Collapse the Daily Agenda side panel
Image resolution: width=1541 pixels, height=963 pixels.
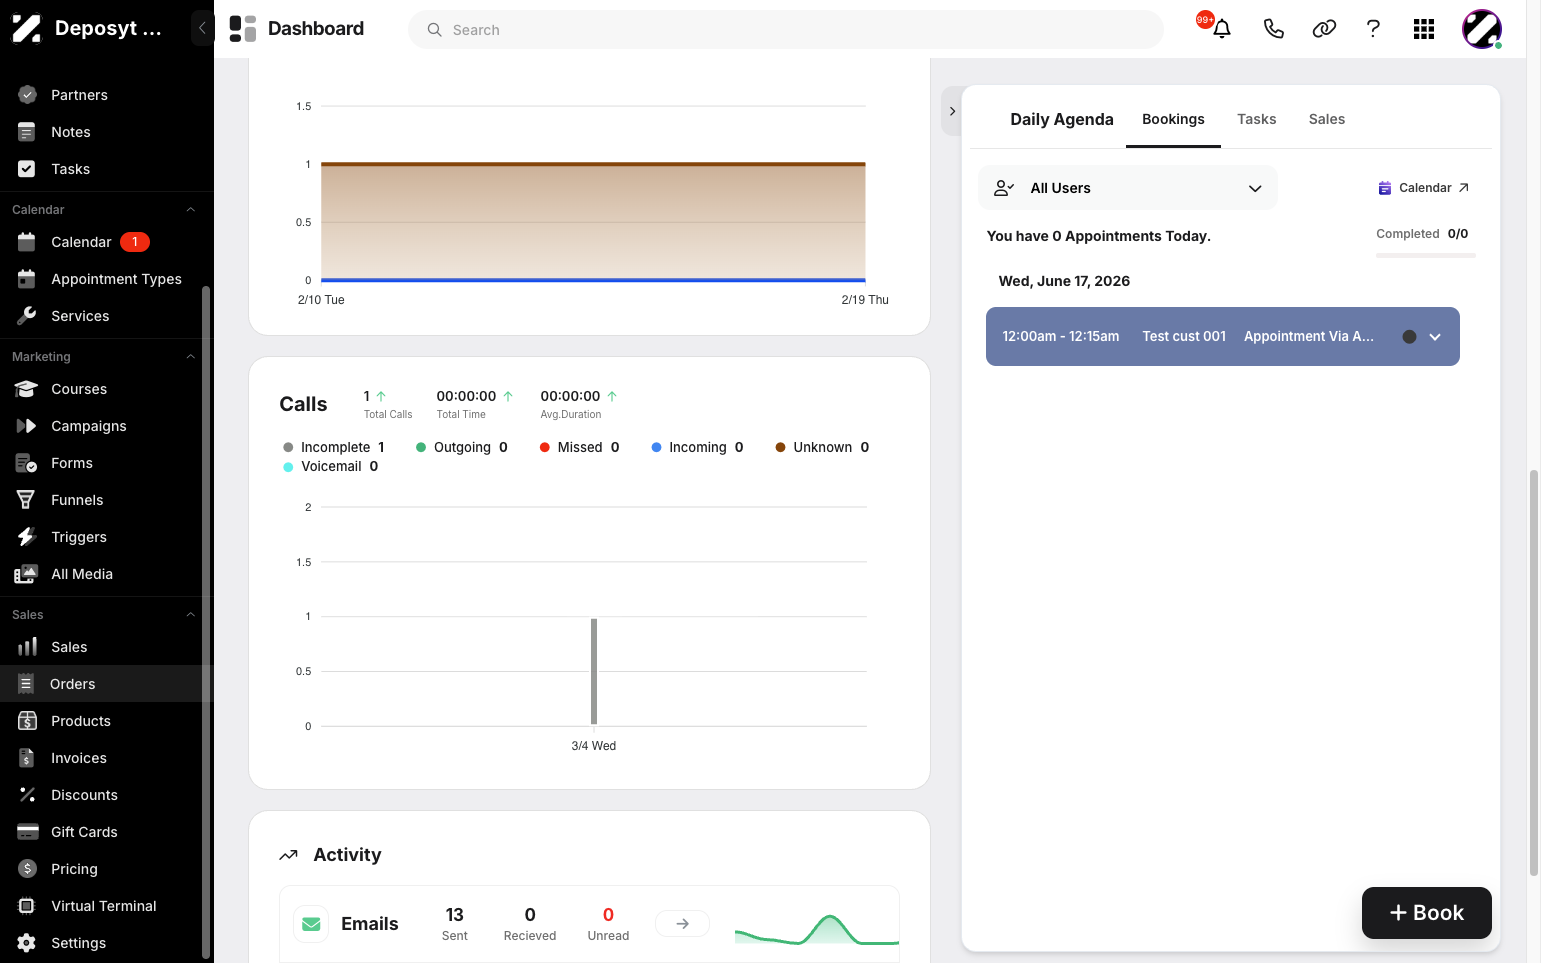coord(952,111)
